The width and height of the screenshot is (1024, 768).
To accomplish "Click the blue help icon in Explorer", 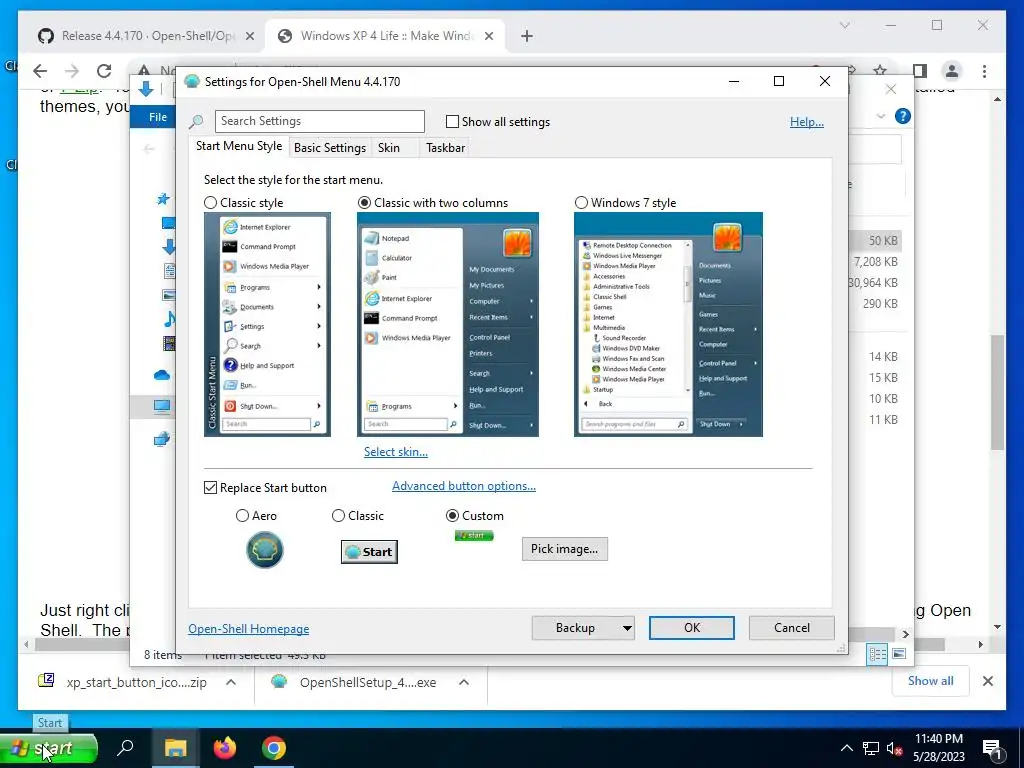I will click(903, 116).
